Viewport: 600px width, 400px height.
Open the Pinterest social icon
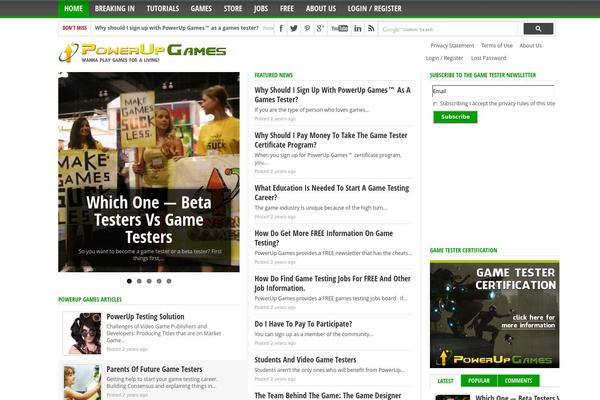[x=307, y=29]
